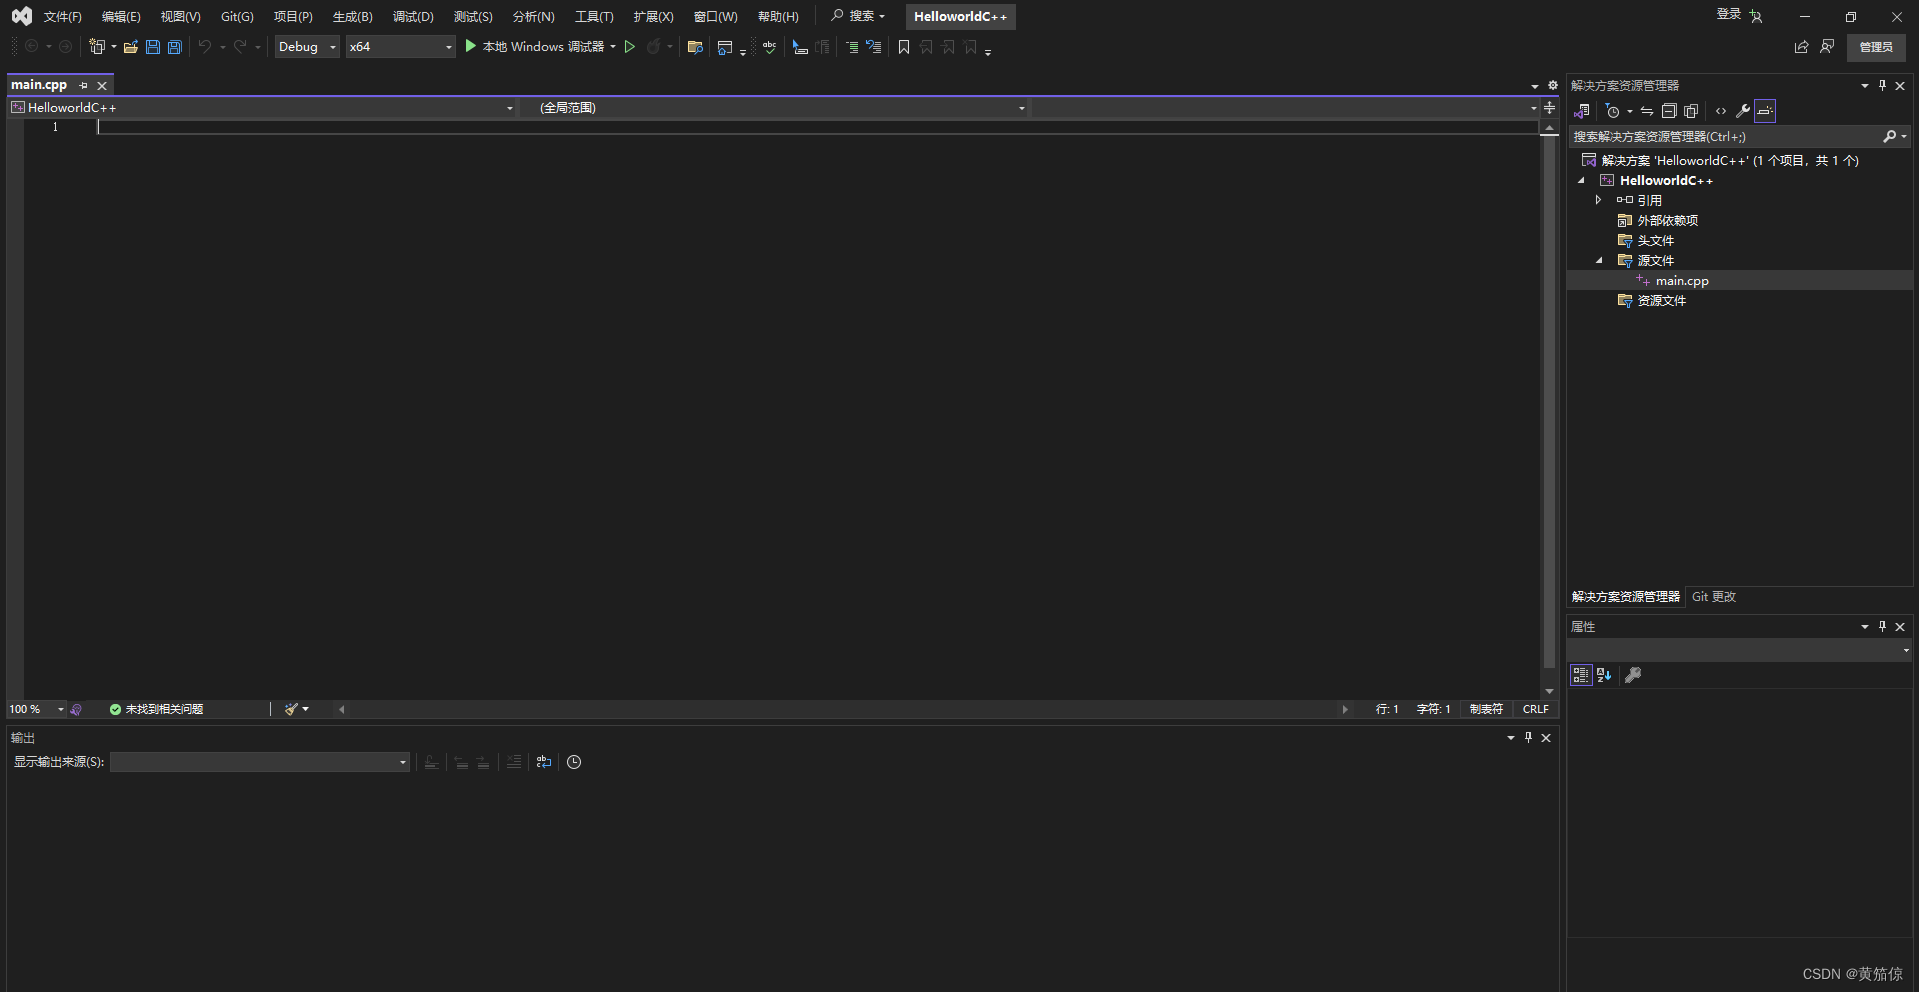The height and width of the screenshot is (992, 1919).
Task: Open the Preview Selected Items icon
Action: click(1691, 111)
